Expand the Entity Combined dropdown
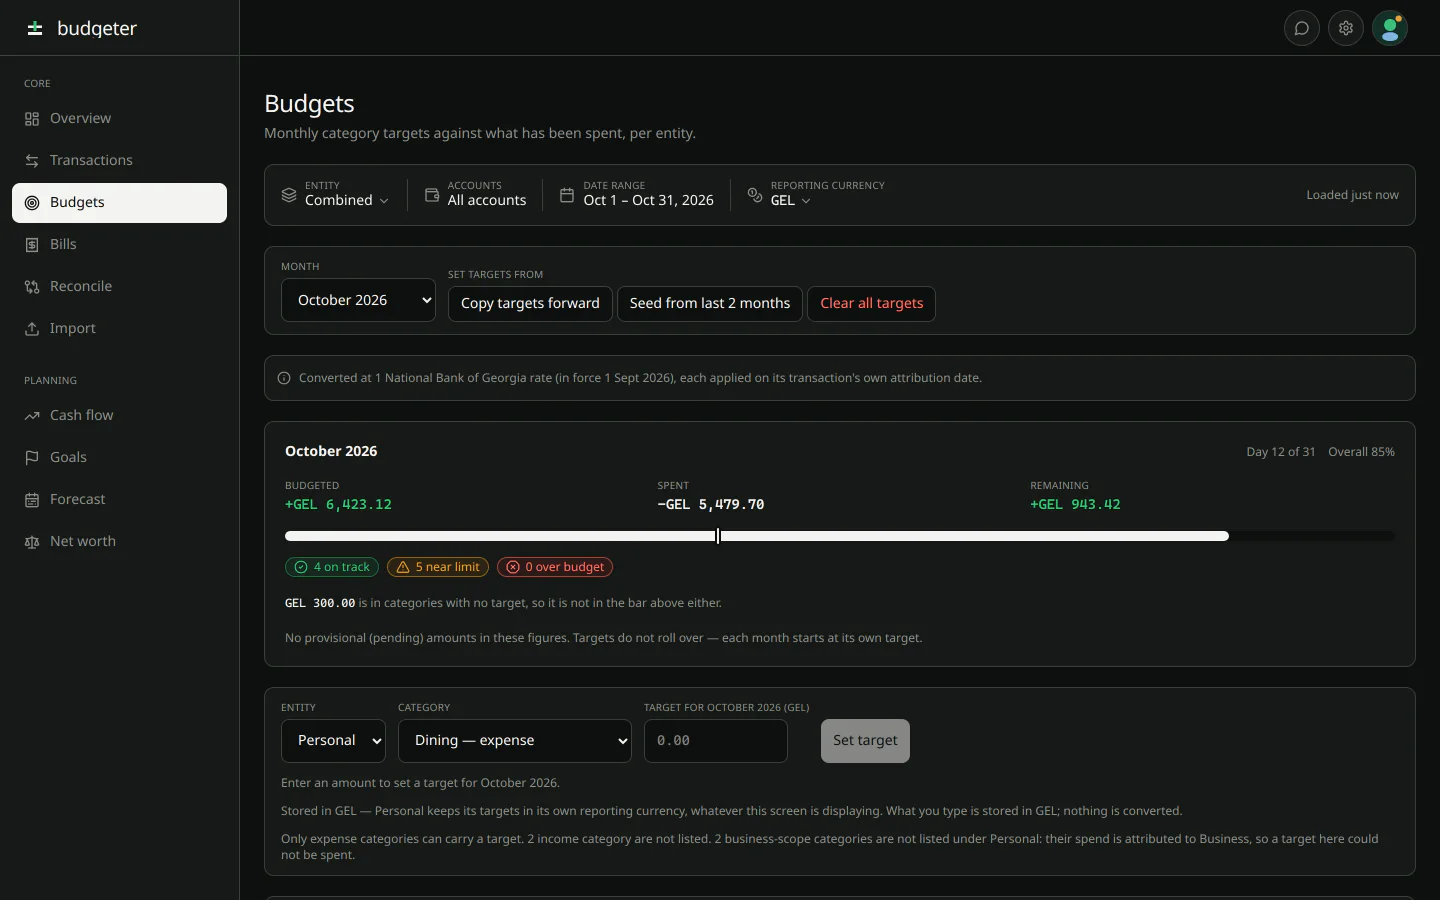1440x900 pixels. pos(347,200)
